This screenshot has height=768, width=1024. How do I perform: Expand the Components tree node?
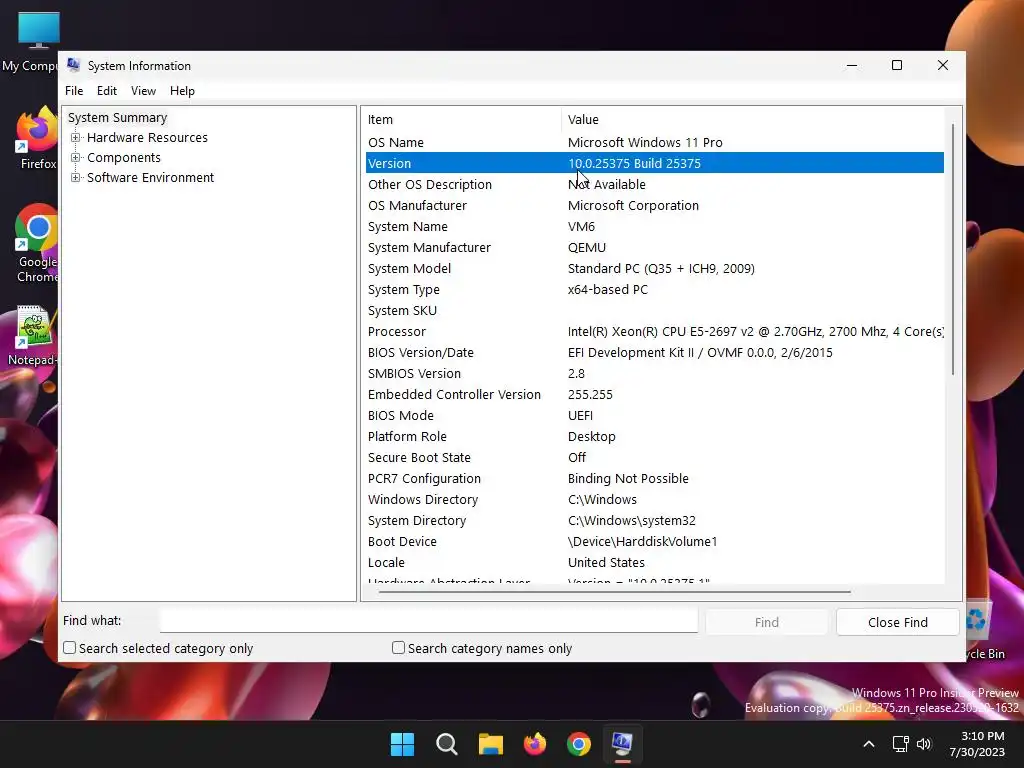[x=76, y=157]
